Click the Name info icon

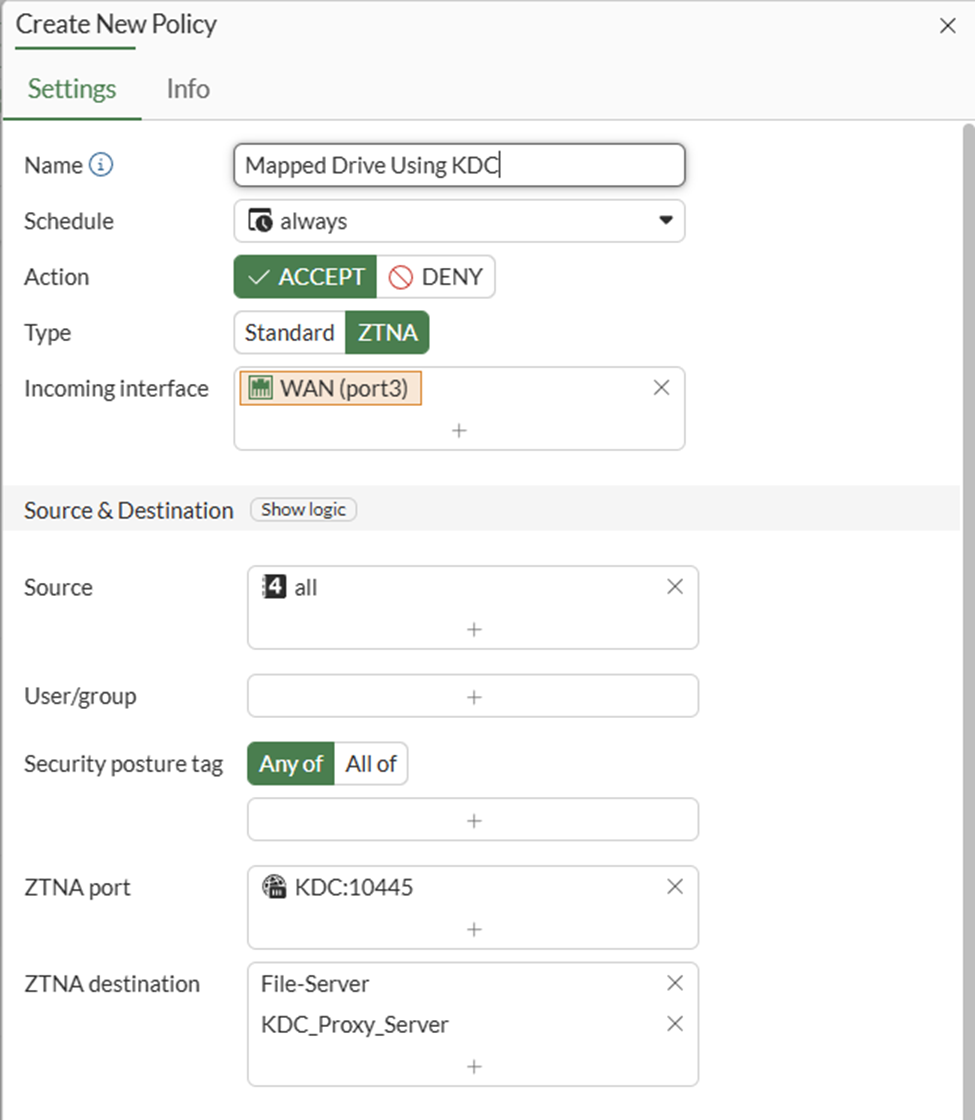(101, 166)
